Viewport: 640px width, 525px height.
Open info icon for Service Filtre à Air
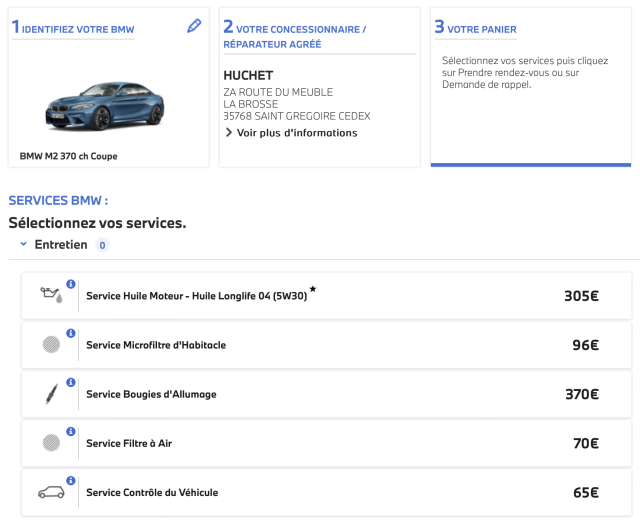71,432
